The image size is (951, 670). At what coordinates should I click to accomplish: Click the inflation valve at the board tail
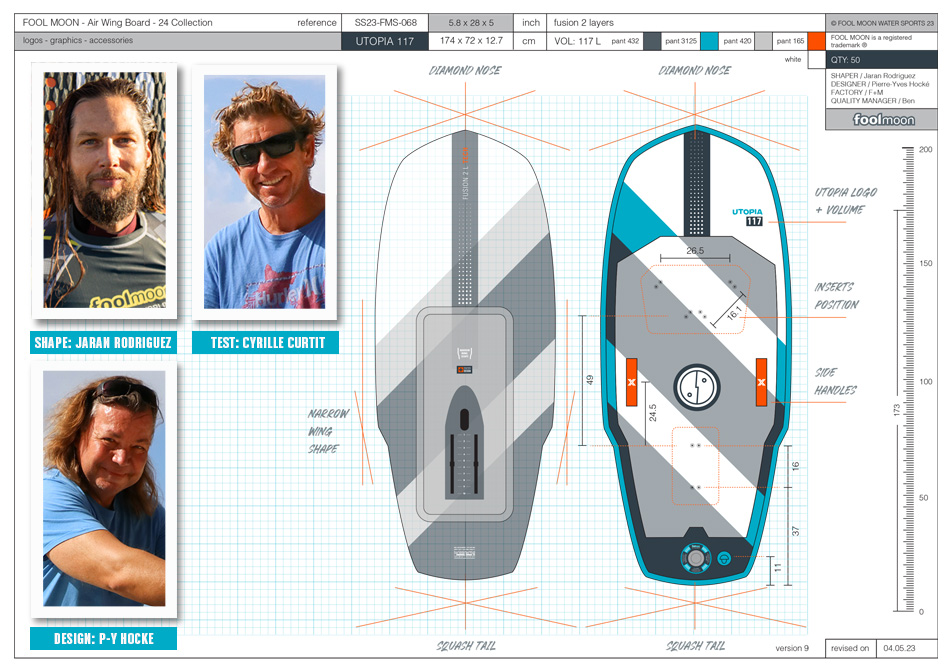point(696,557)
